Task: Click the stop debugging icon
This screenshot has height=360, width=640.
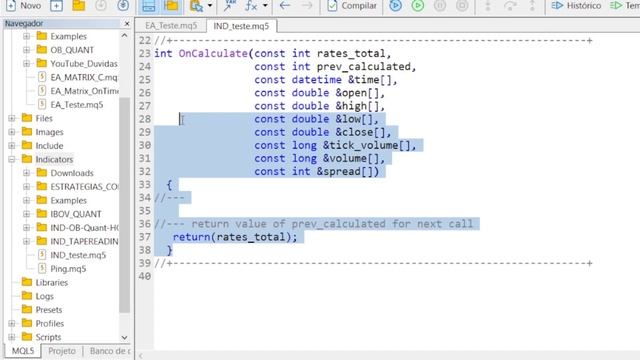Action: (x=462, y=5)
